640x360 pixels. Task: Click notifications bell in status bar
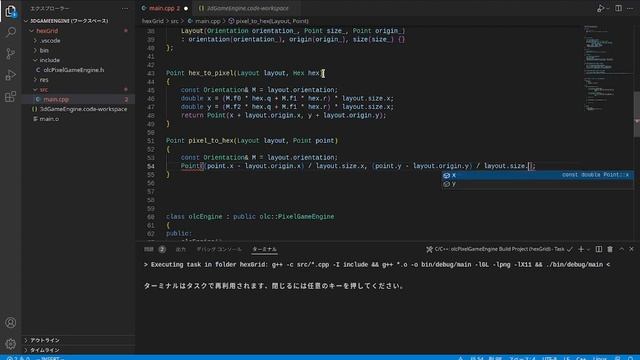click(x=631, y=358)
